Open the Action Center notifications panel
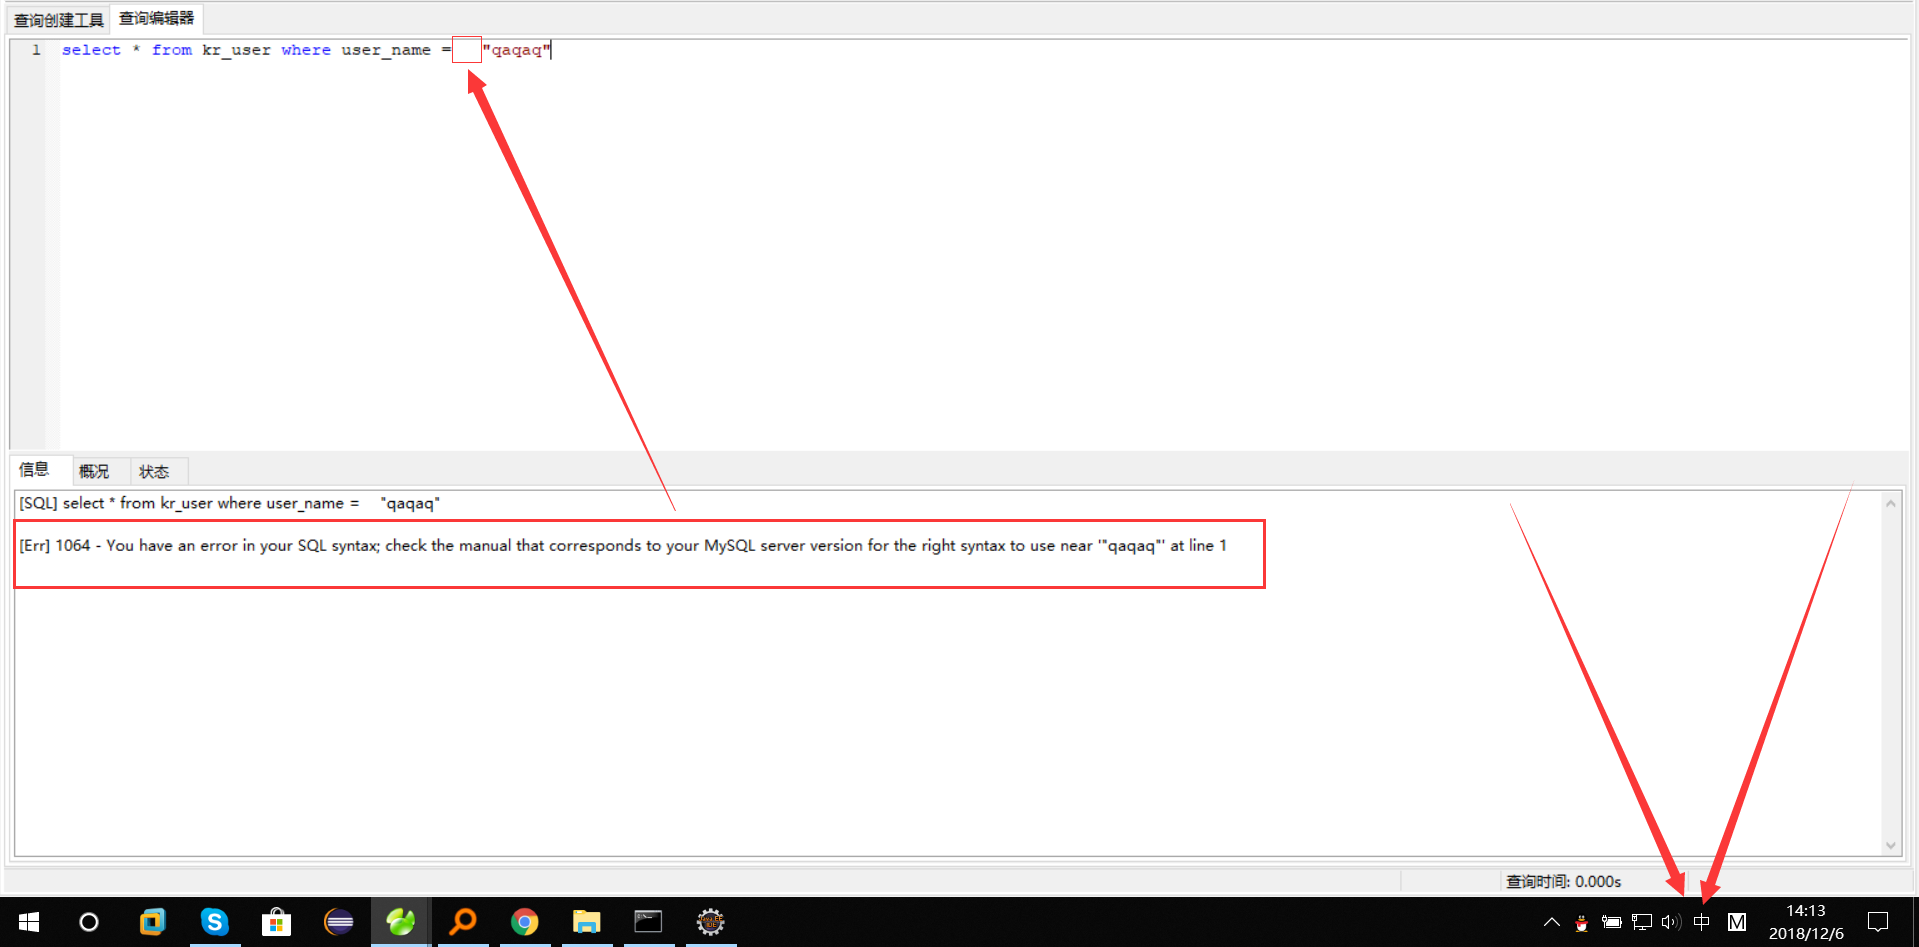 pyautogui.click(x=1877, y=923)
